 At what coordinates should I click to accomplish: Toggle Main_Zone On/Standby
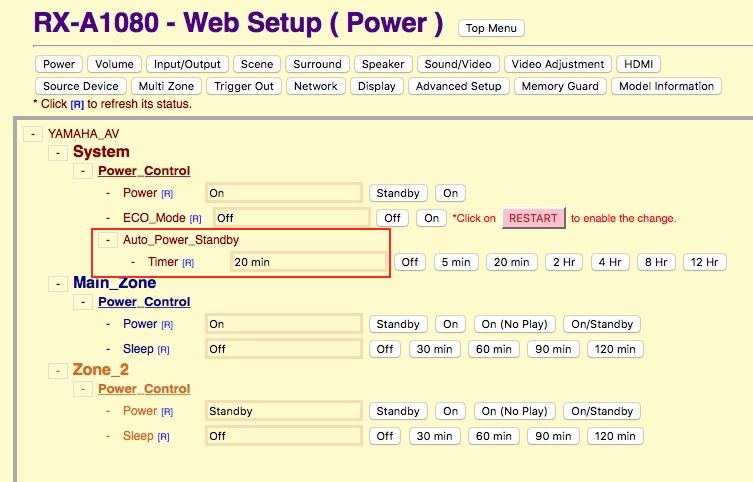[x=602, y=324]
